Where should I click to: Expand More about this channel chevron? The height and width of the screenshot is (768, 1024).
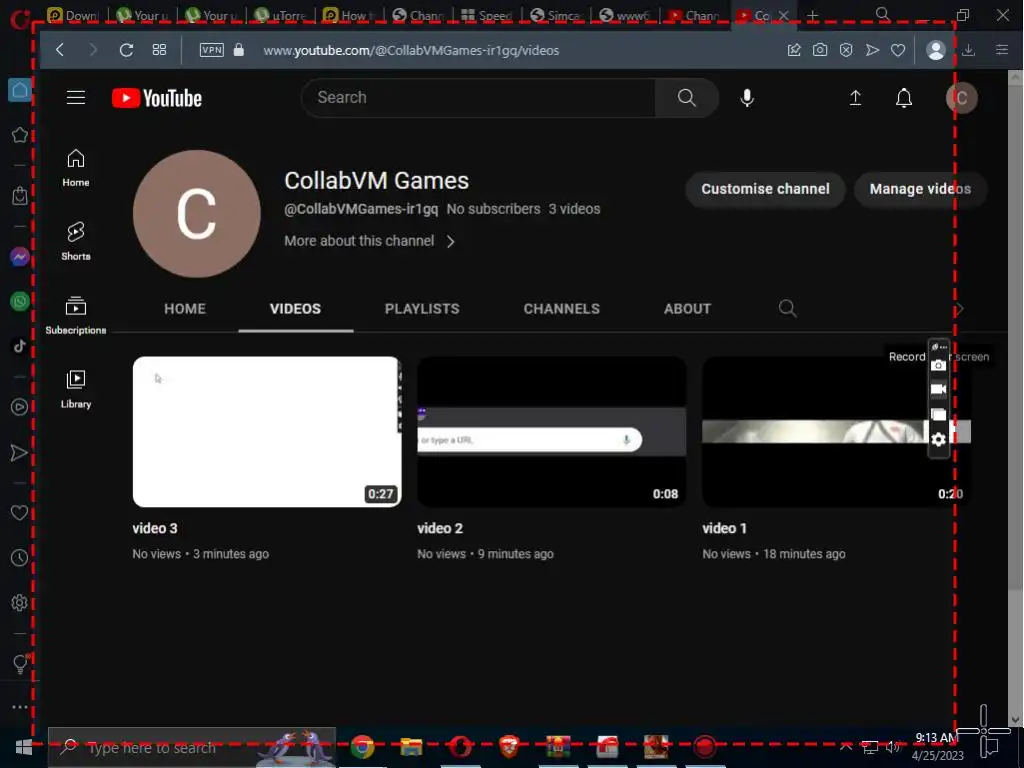point(451,242)
